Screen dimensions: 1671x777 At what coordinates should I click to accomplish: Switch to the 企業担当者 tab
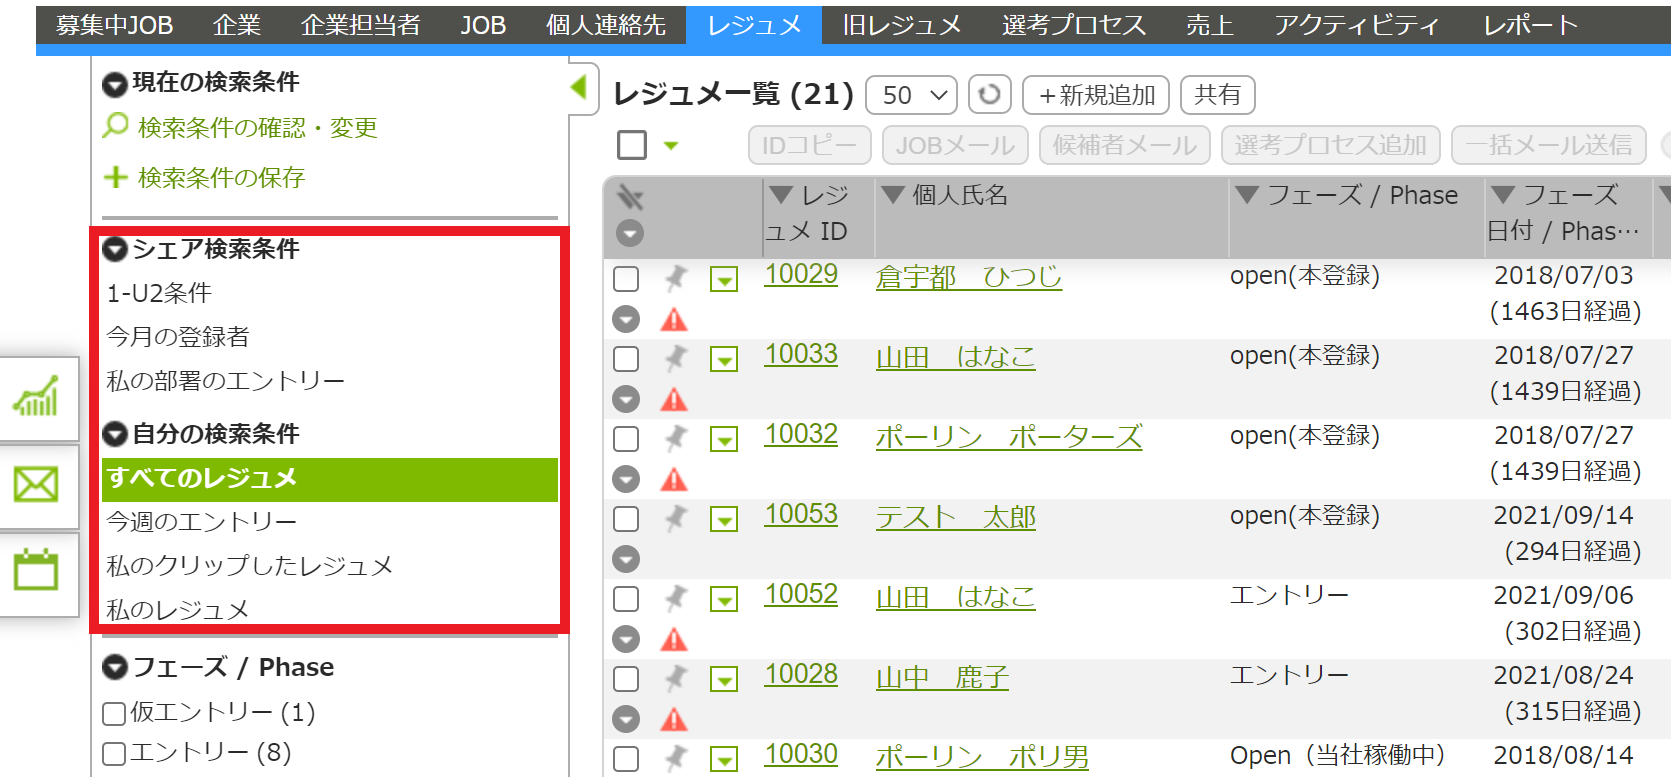click(361, 25)
